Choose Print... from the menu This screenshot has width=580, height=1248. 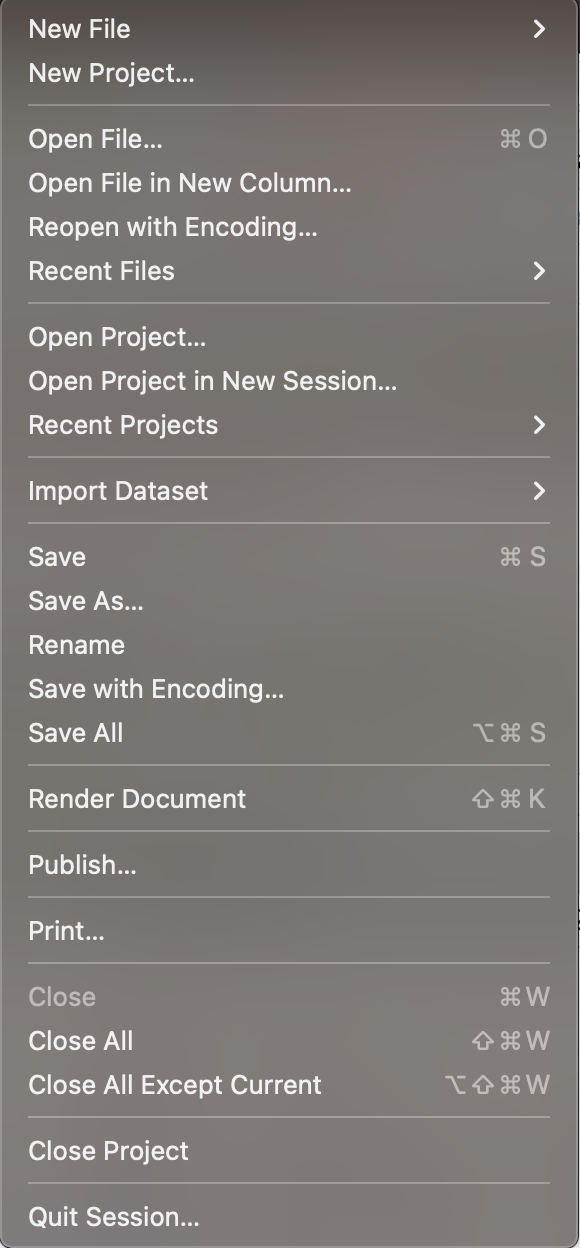tap(289, 931)
